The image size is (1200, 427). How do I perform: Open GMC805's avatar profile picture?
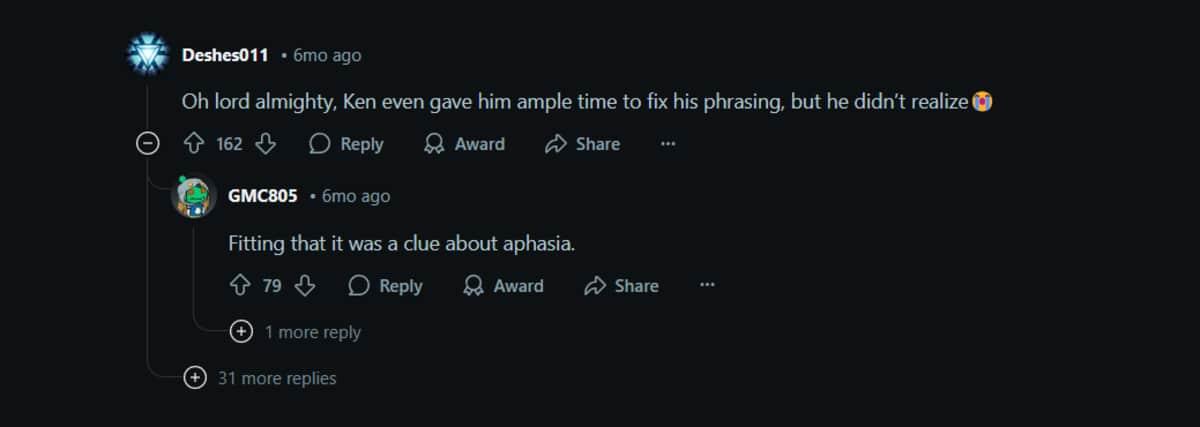(194, 197)
